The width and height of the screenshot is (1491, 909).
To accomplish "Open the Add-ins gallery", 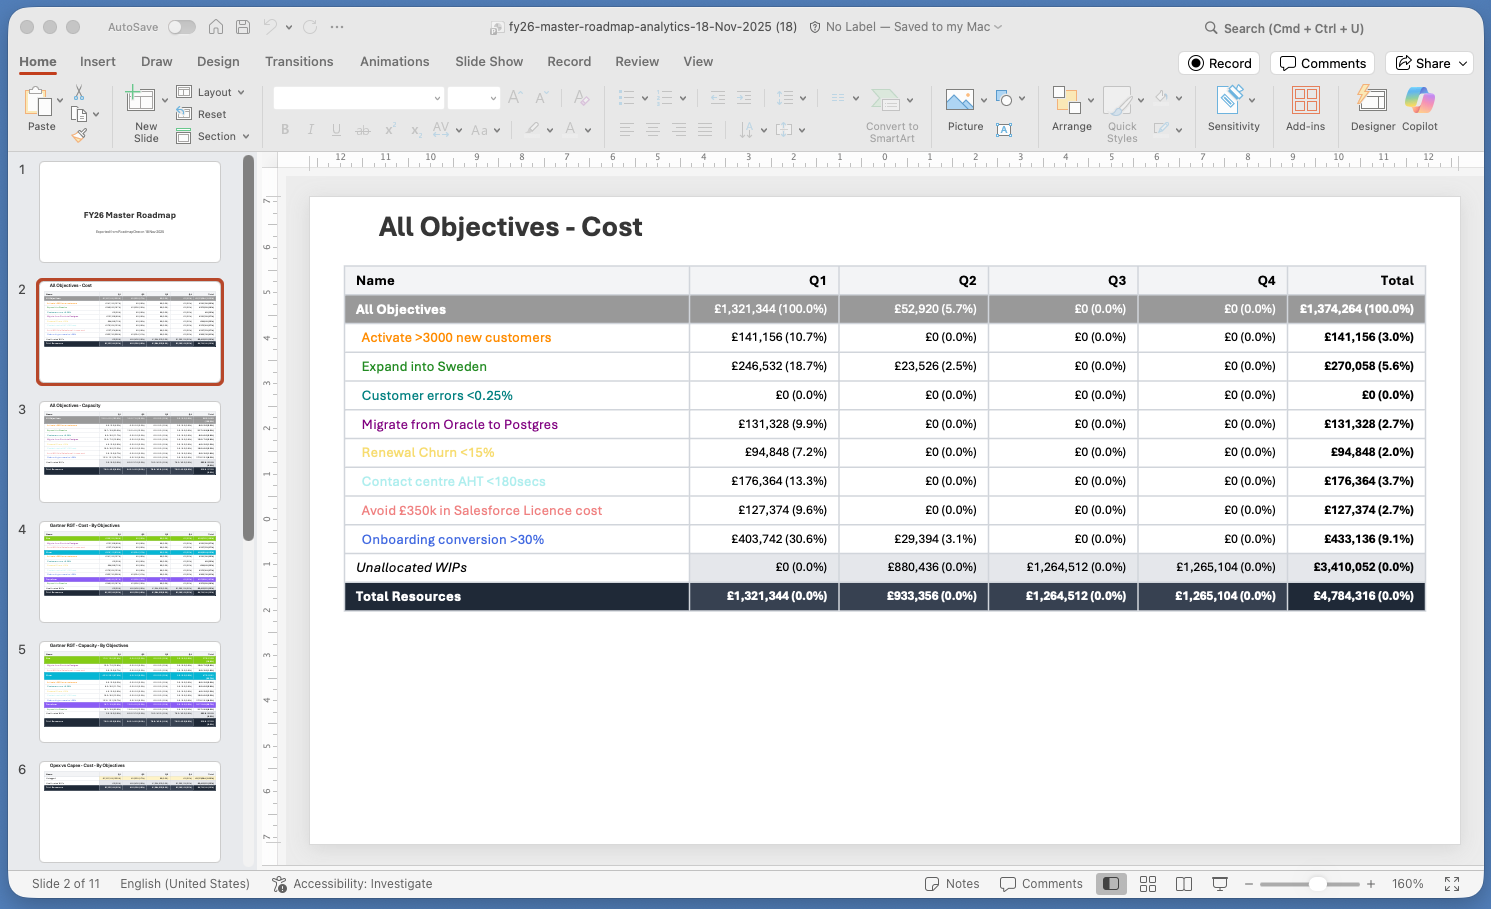I will coord(1305,110).
